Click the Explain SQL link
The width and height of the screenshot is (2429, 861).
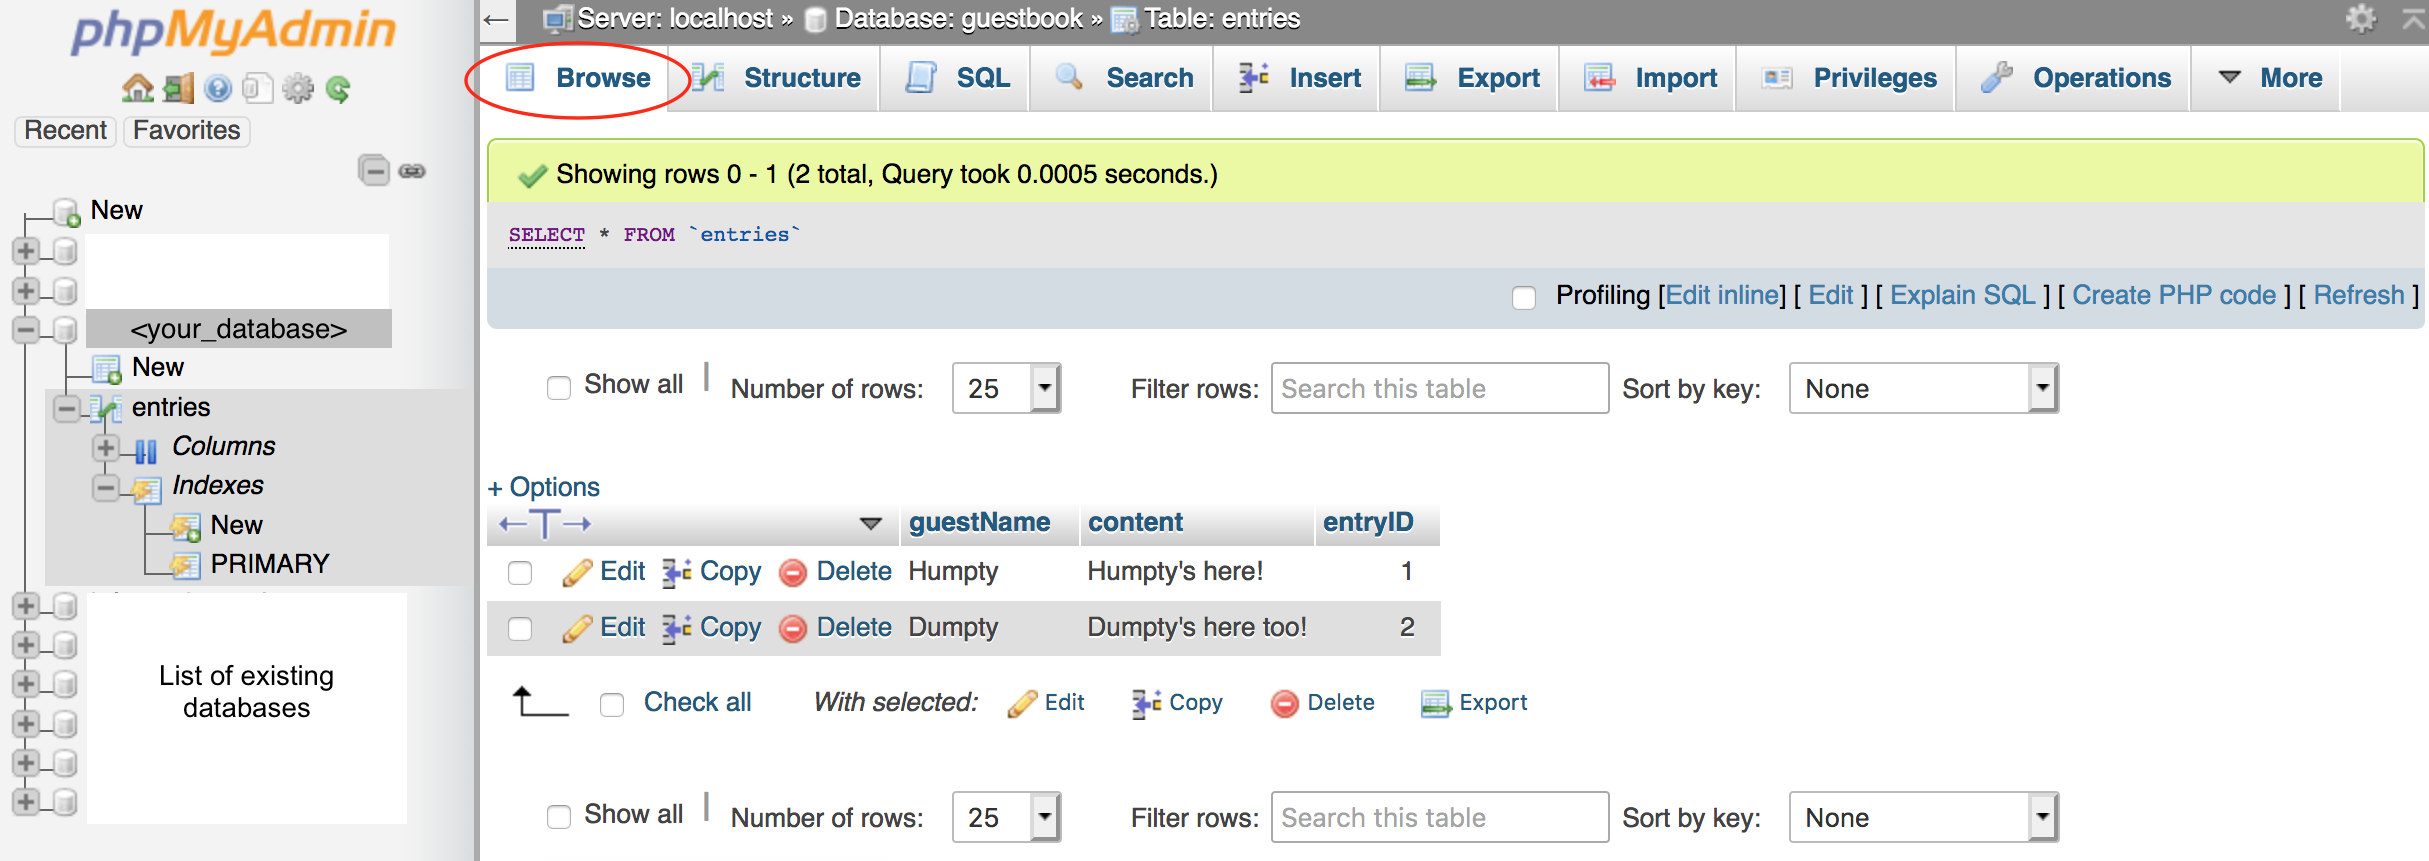tap(1962, 296)
